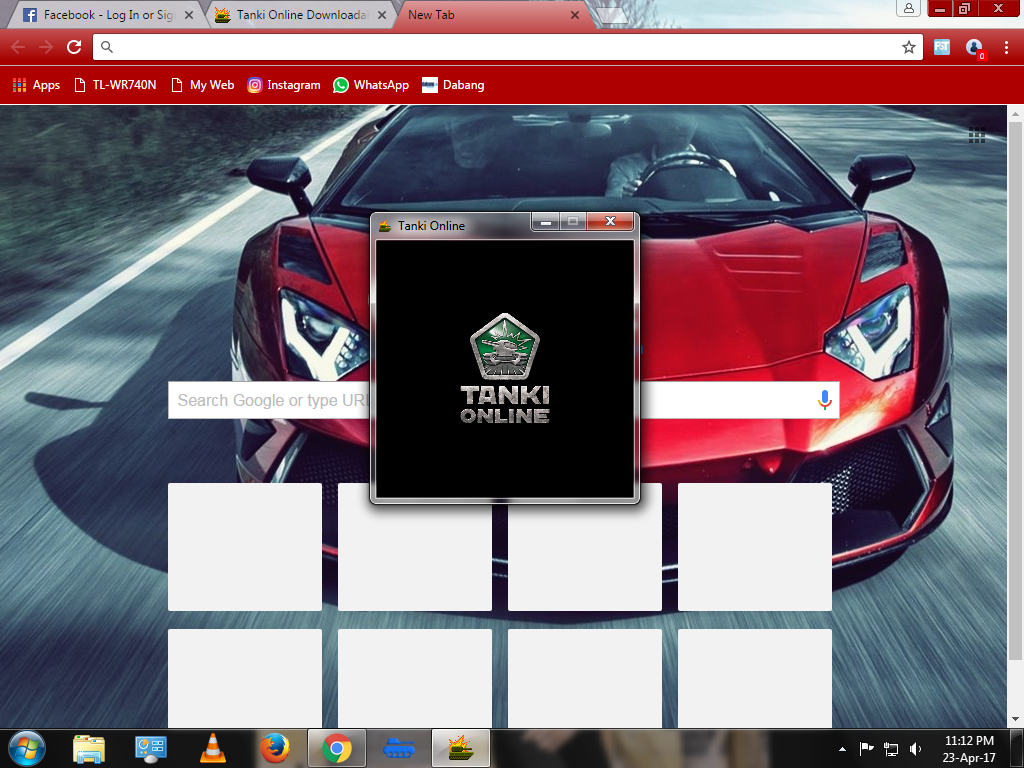Expand hidden icons in system tray
Screen dimensions: 1024x768
point(841,748)
